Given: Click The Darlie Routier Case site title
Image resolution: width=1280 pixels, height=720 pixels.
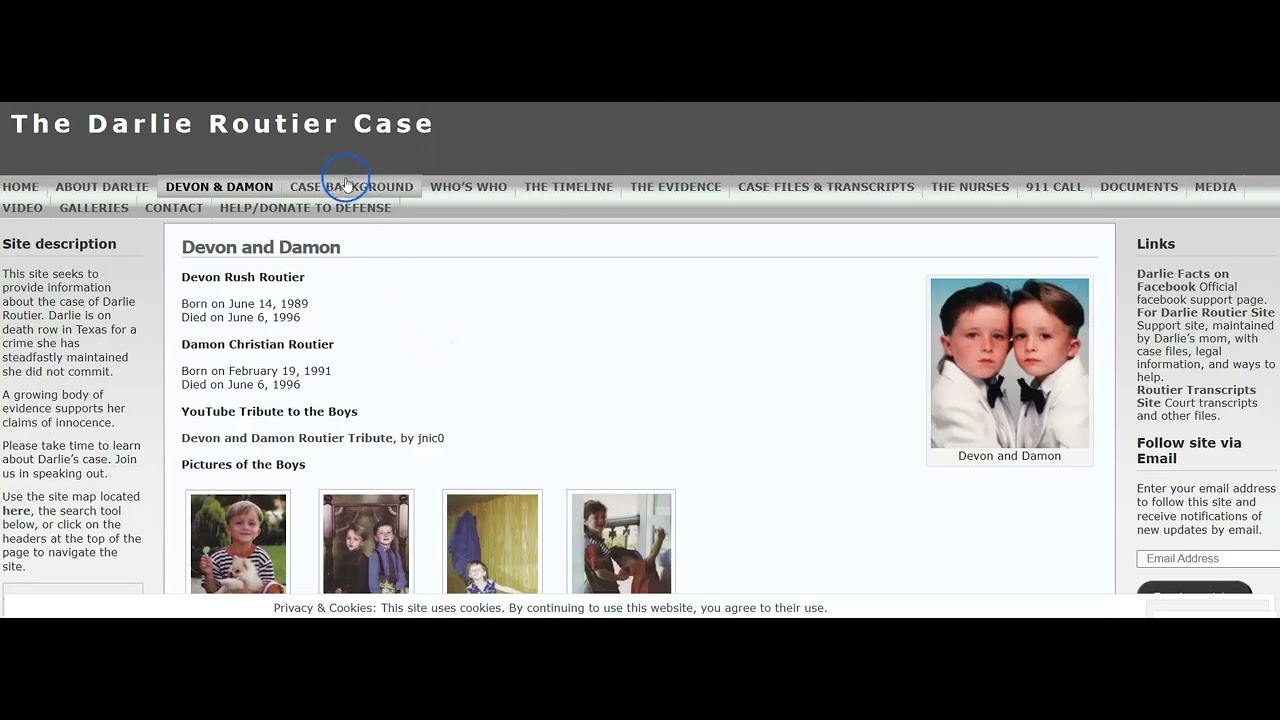Looking at the screenshot, I should [222, 124].
